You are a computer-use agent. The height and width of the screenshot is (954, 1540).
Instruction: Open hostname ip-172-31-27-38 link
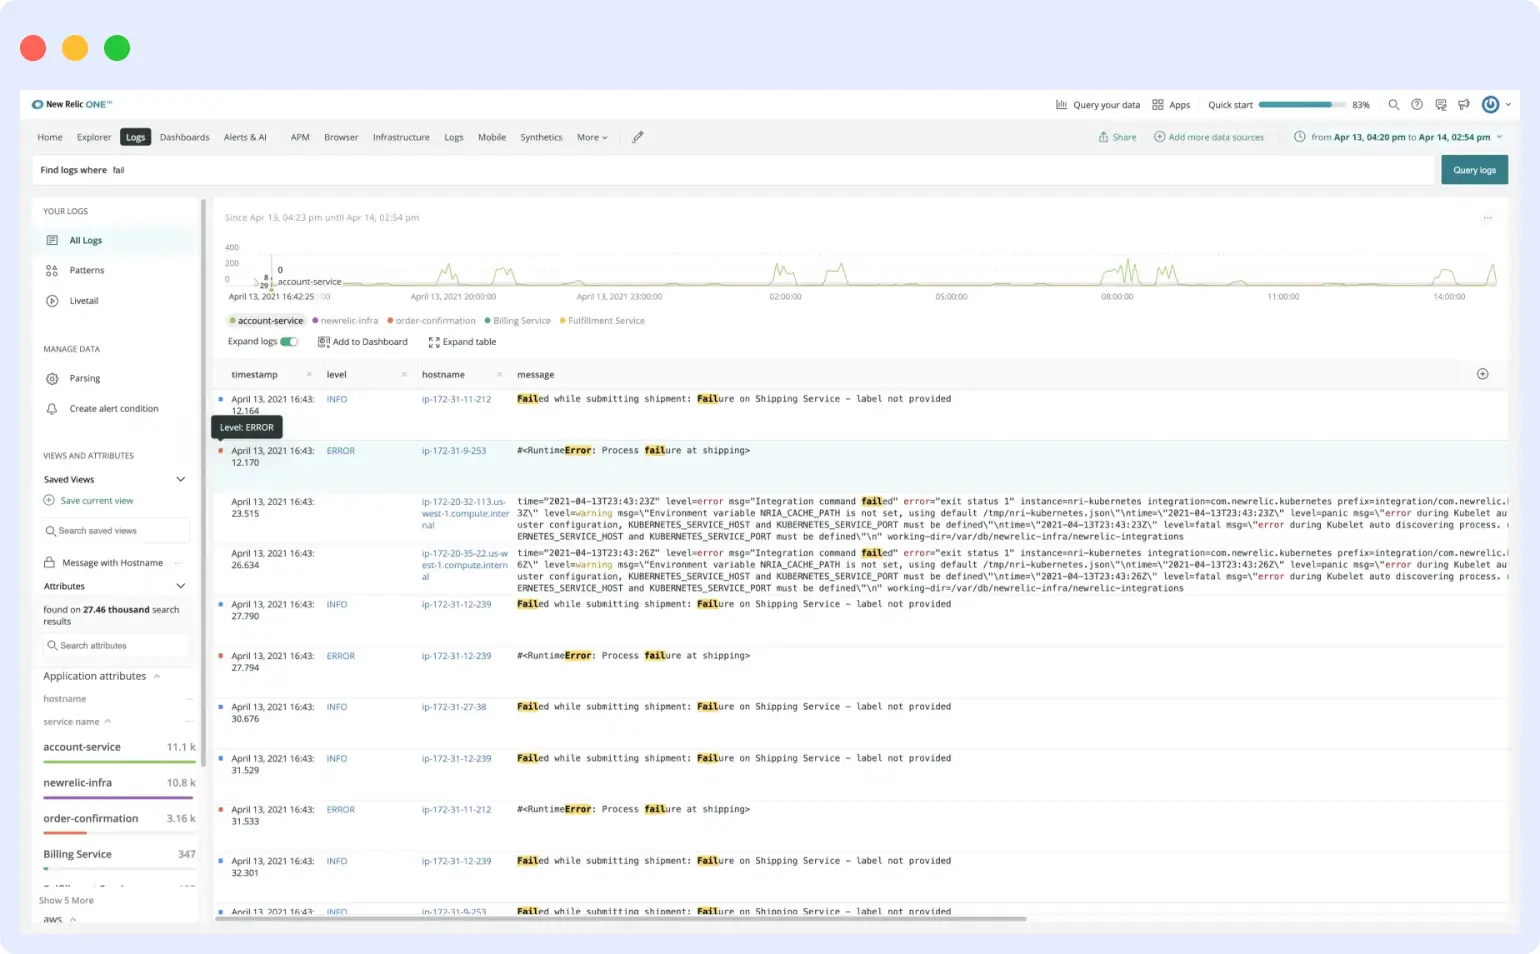454,707
